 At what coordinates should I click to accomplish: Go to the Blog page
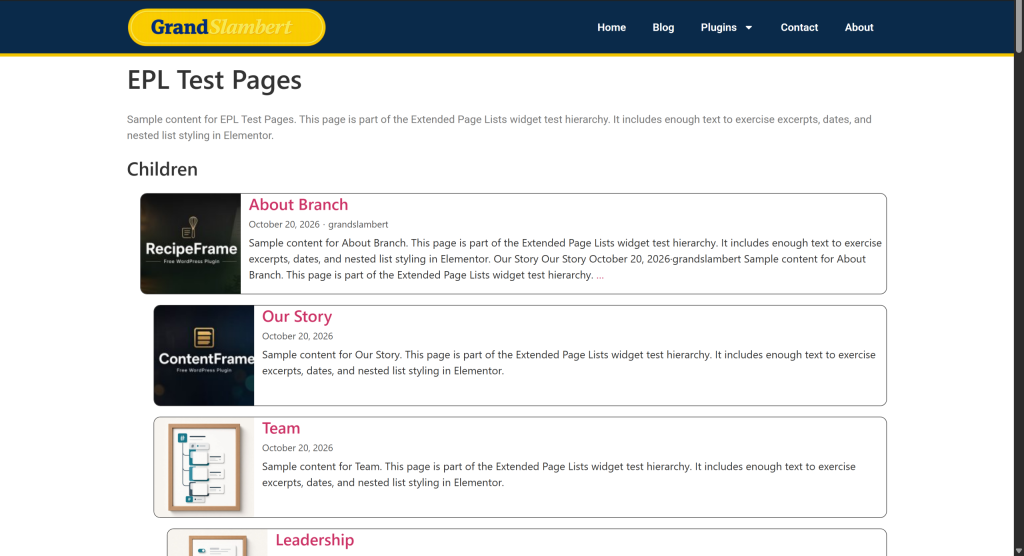coord(663,27)
